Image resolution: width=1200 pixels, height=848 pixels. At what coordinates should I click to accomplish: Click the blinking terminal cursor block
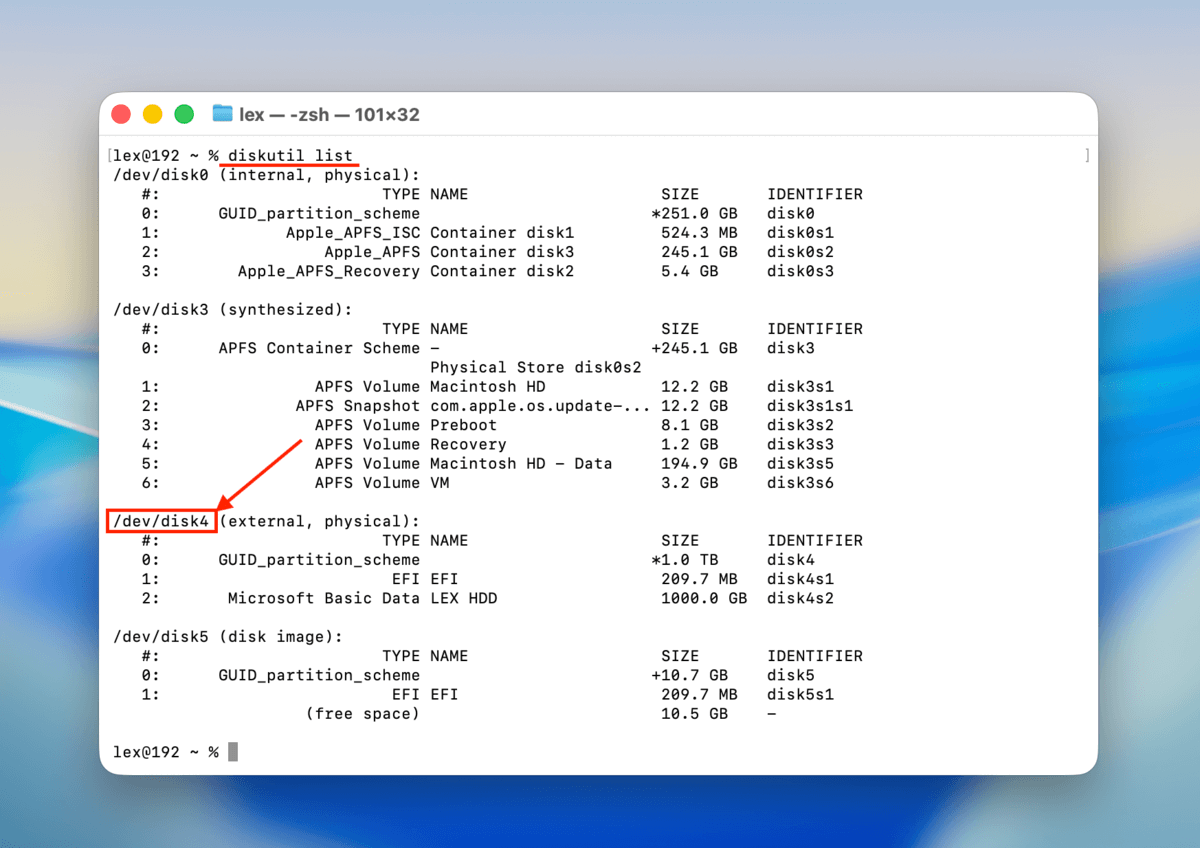tap(231, 751)
